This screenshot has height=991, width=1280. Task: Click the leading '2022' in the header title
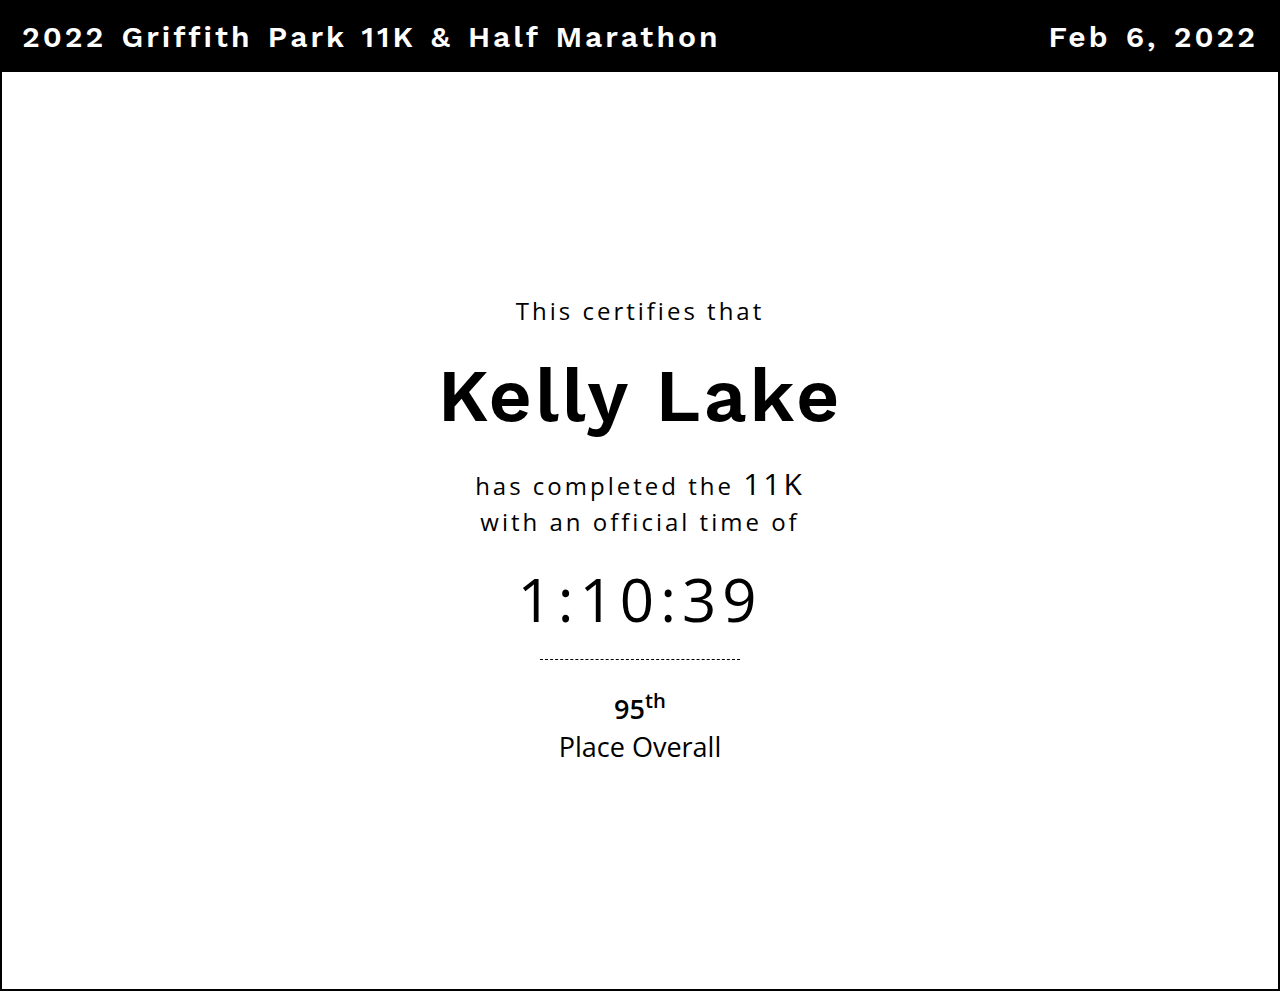(x=63, y=38)
